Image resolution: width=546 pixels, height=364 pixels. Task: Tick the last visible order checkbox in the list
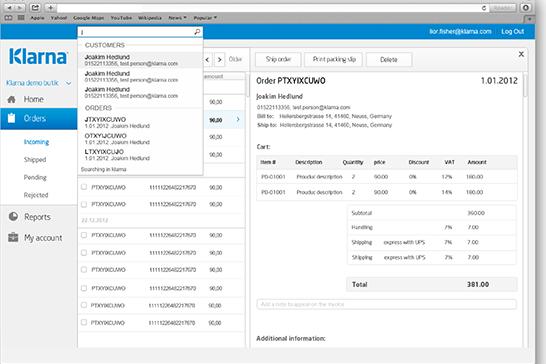[x=84, y=323]
